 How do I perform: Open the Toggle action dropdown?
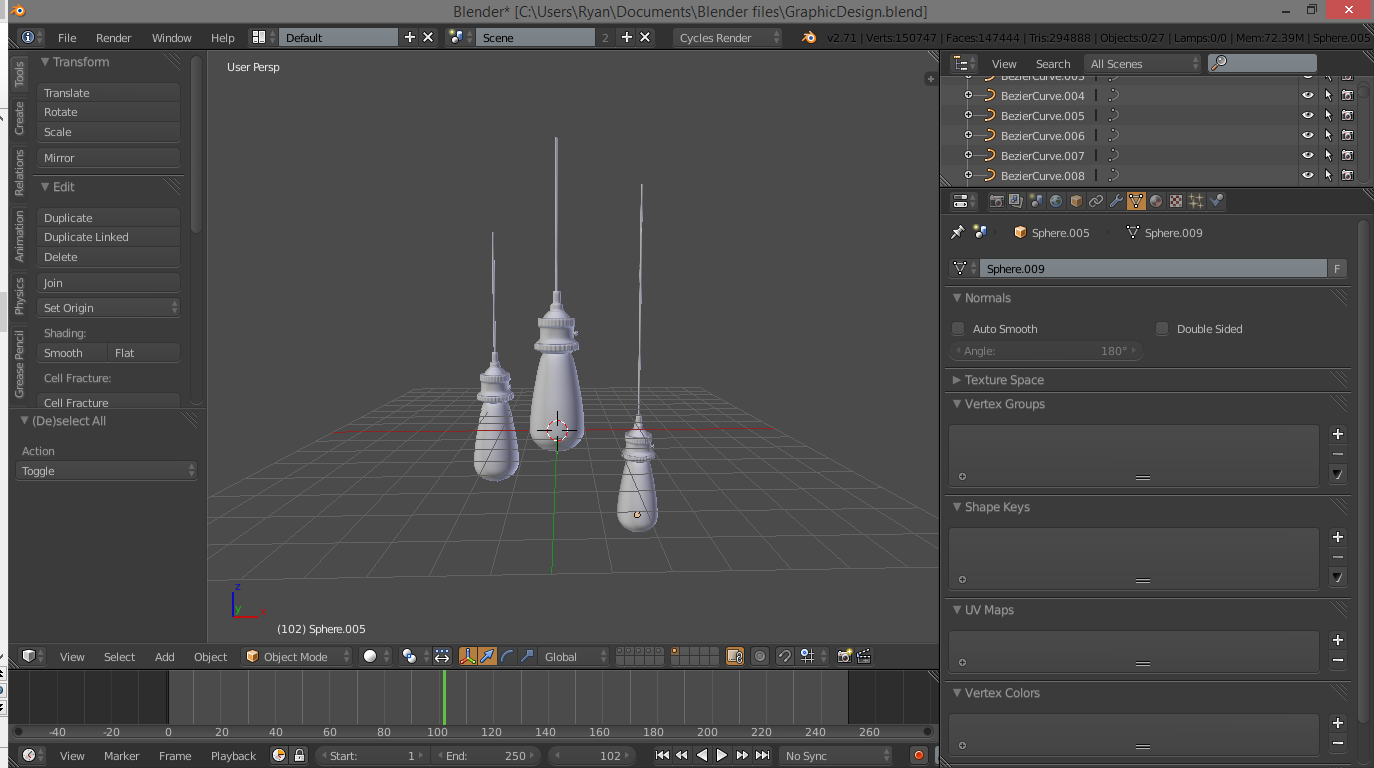click(106, 470)
